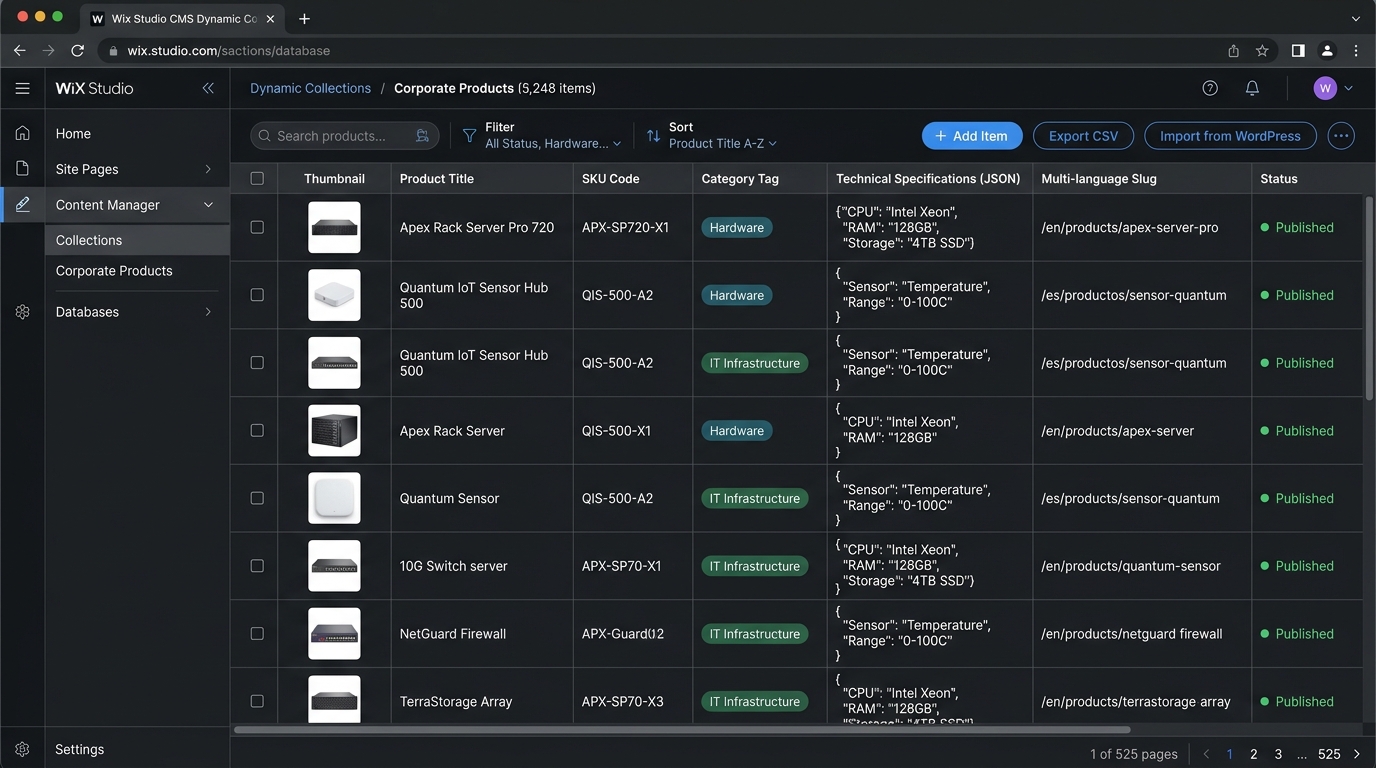Screen dimensions: 1376x768
Task: Go back in browser history
Action: click(20, 50)
